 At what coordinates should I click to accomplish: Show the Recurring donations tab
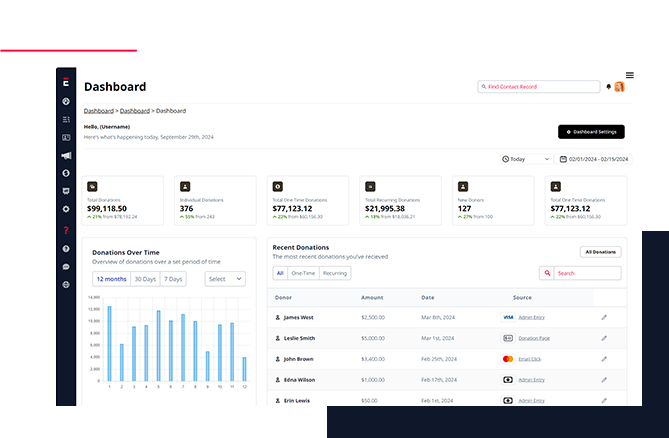[x=335, y=273]
